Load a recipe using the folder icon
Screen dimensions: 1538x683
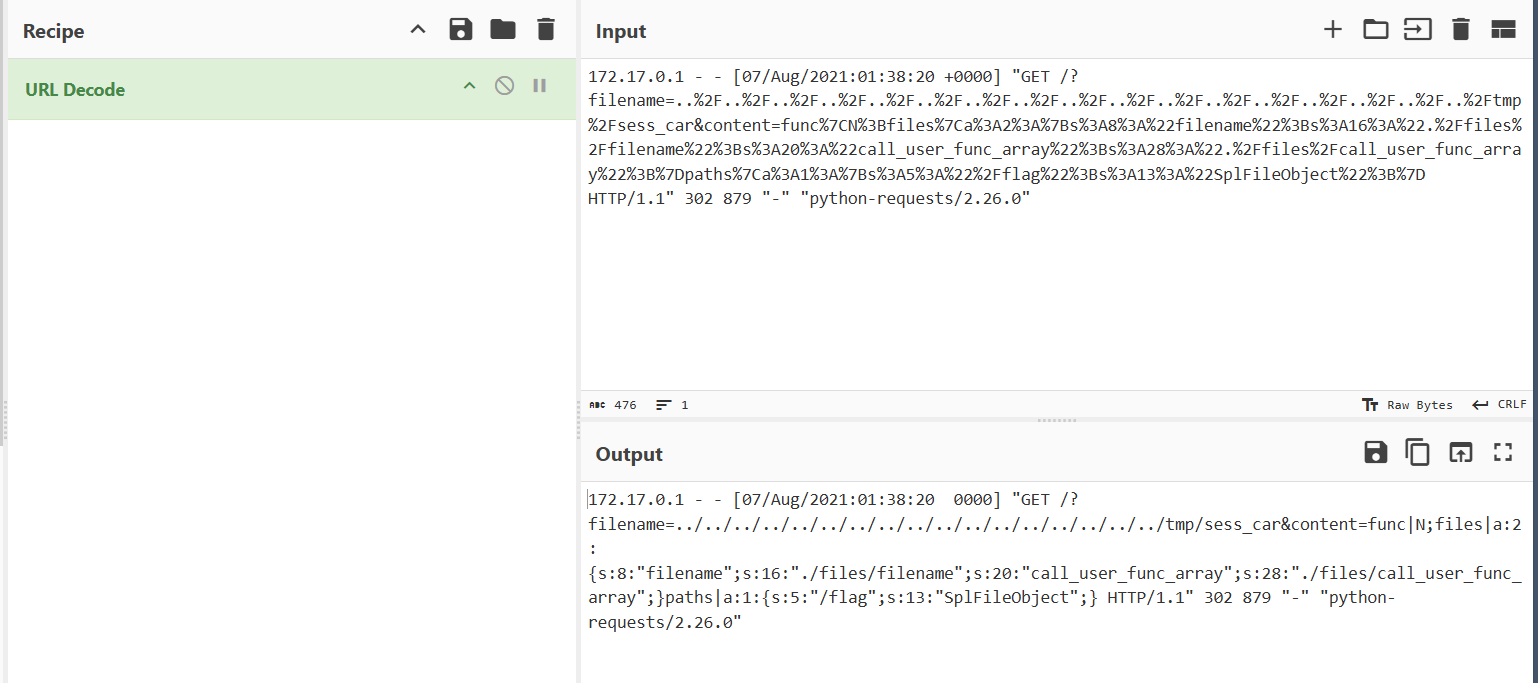[x=503, y=30]
